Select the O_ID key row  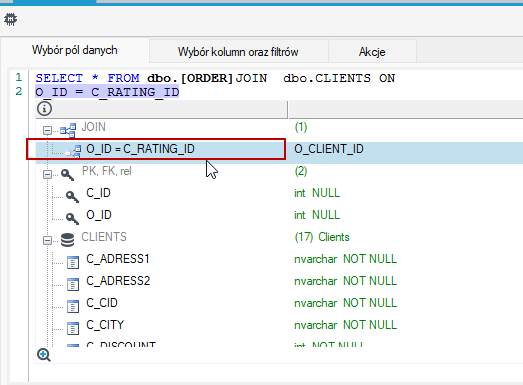coord(99,215)
